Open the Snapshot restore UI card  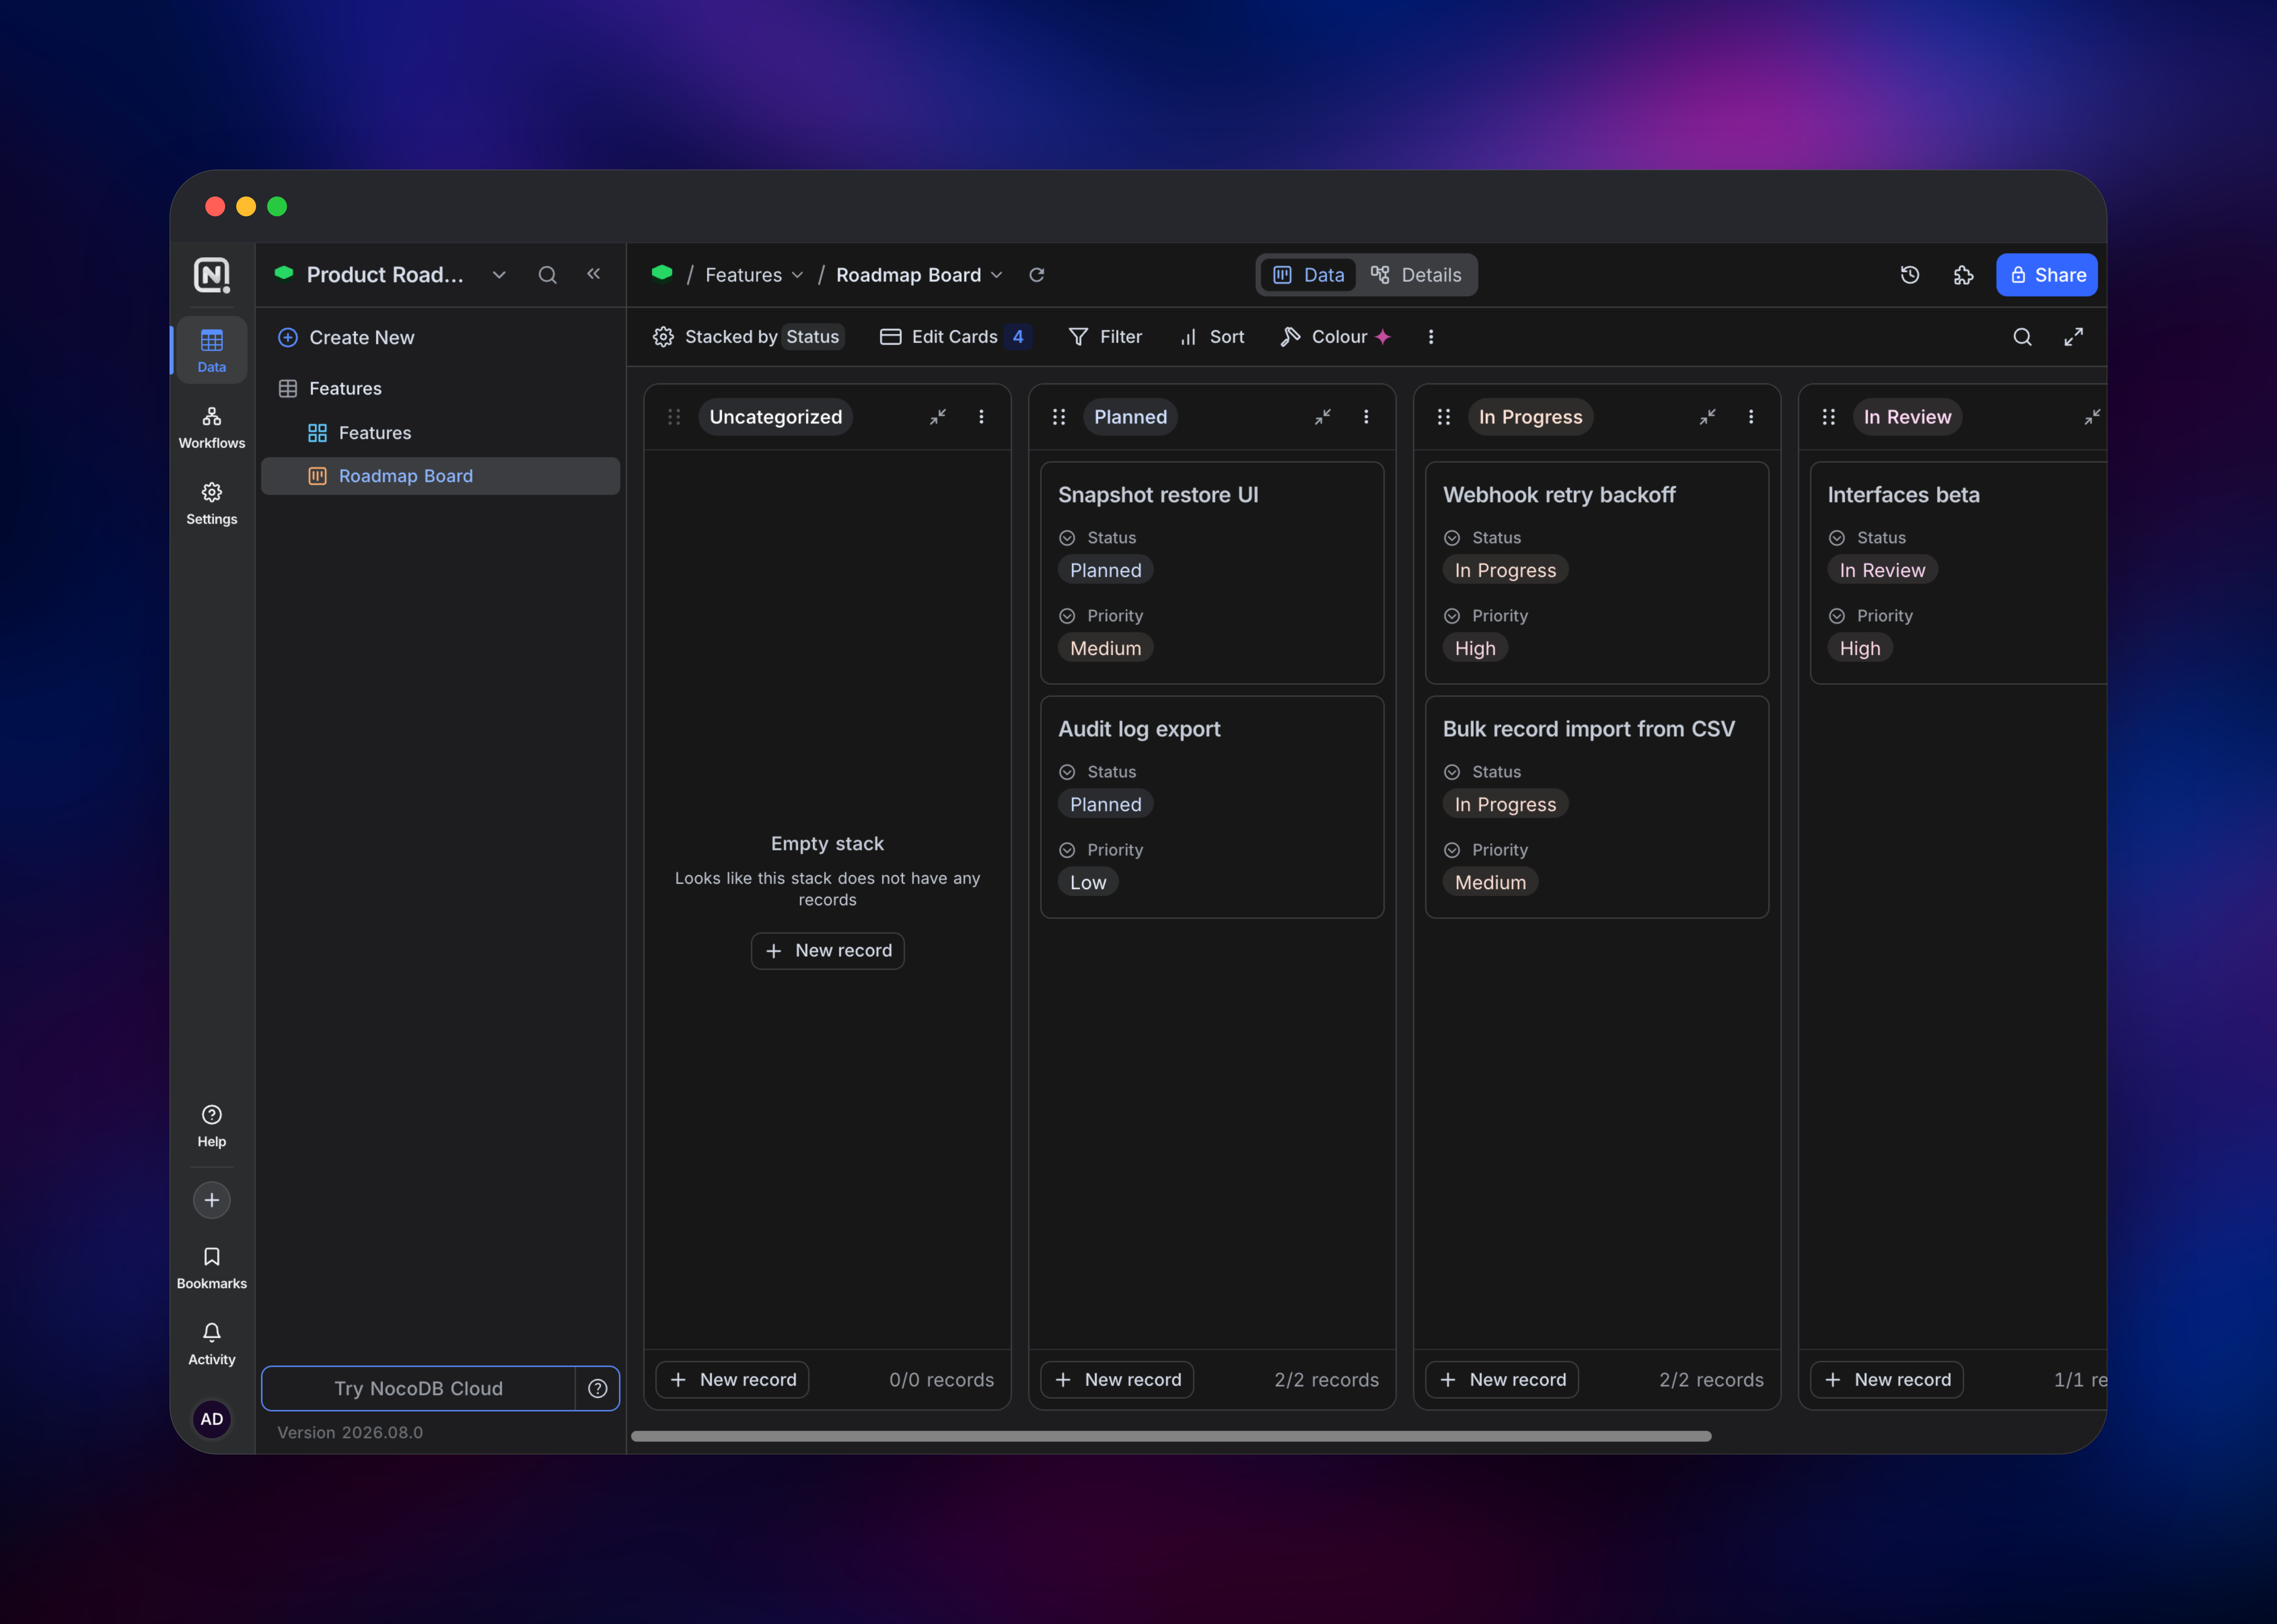1212,573
